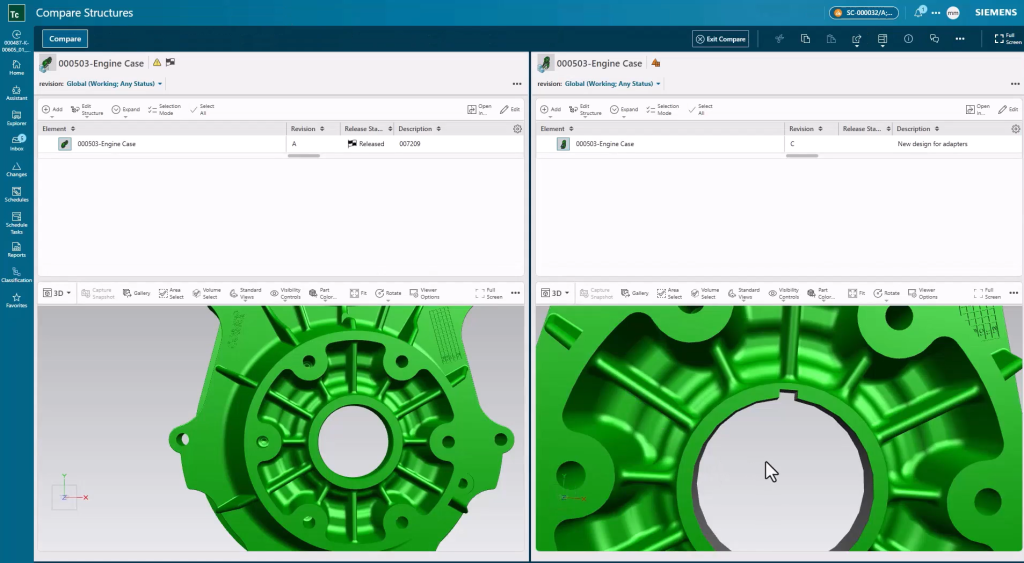Click Gallery in the right viewer toolbar
This screenshot has width=1024, height=563.
(x=635, y=293)
